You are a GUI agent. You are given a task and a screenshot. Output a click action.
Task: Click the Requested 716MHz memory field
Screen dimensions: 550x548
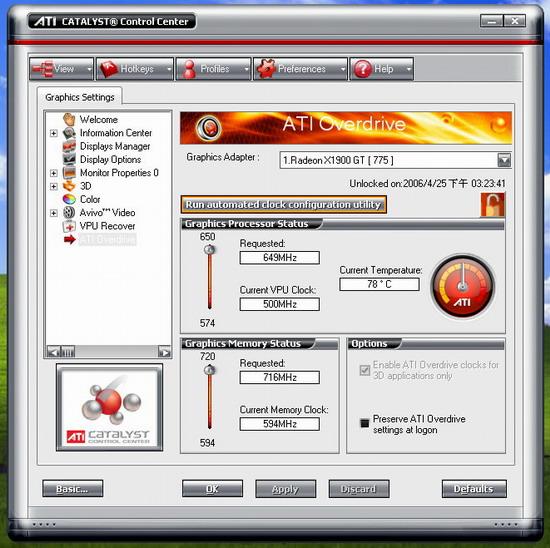(280, 377)
